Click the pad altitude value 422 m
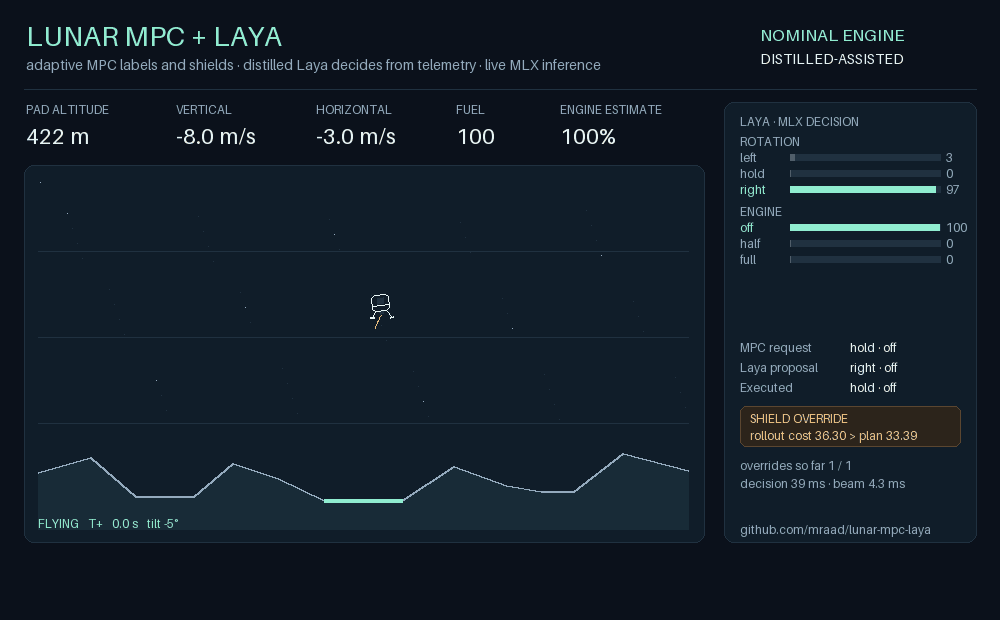This screenshot has width=1000, height=620. click(57, 137)
